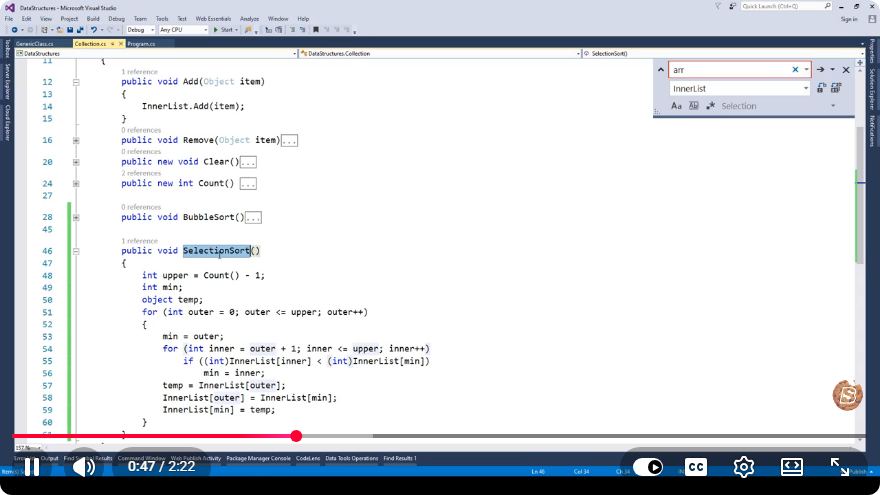Open the Build menu
Screen dimensions: 880x495
pos(93,19)
